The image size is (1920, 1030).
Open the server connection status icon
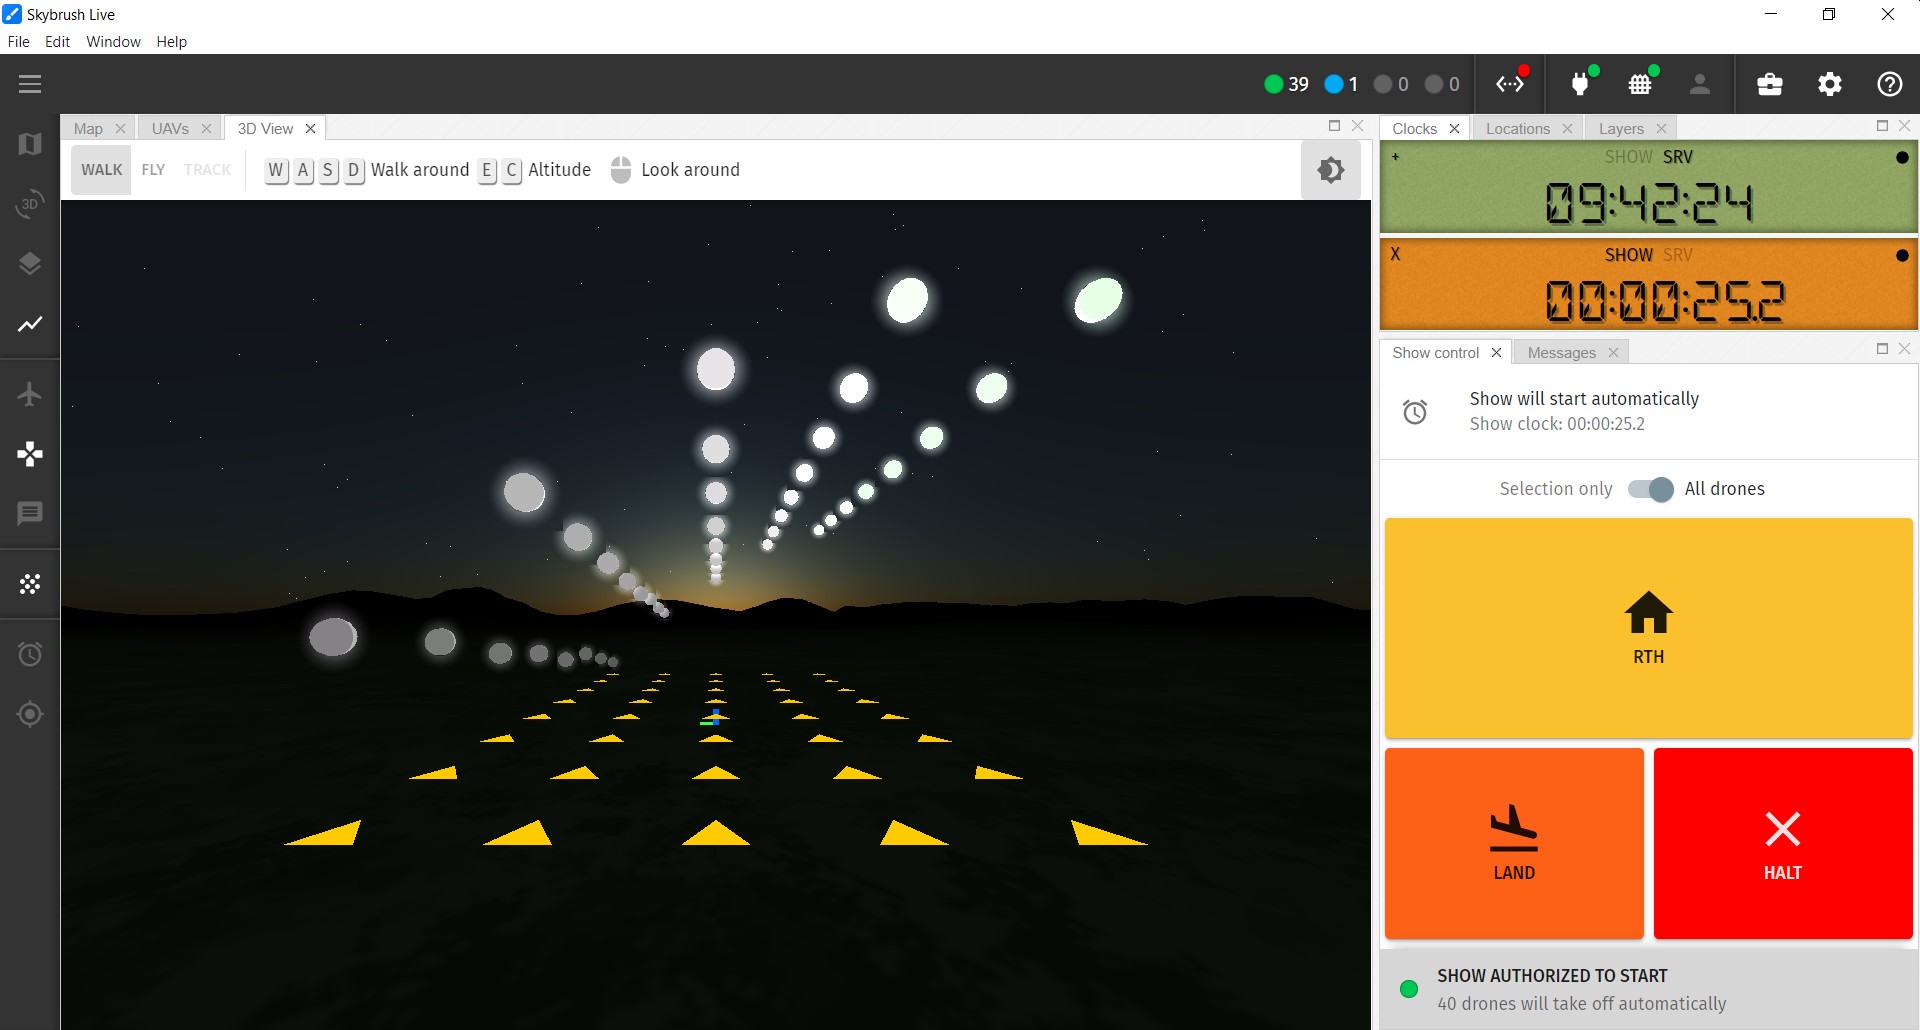[x=1510, y=84]
